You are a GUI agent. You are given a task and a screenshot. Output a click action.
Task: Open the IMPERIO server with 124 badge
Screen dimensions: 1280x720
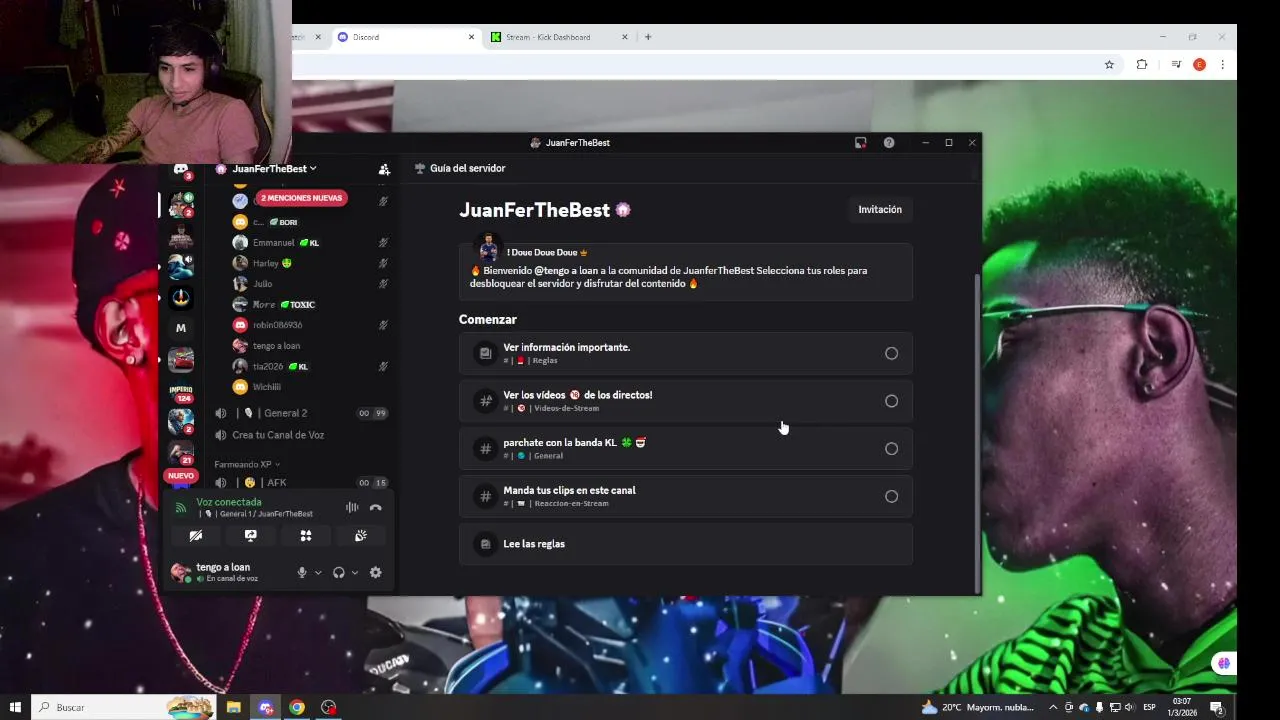tap(181, 393)
